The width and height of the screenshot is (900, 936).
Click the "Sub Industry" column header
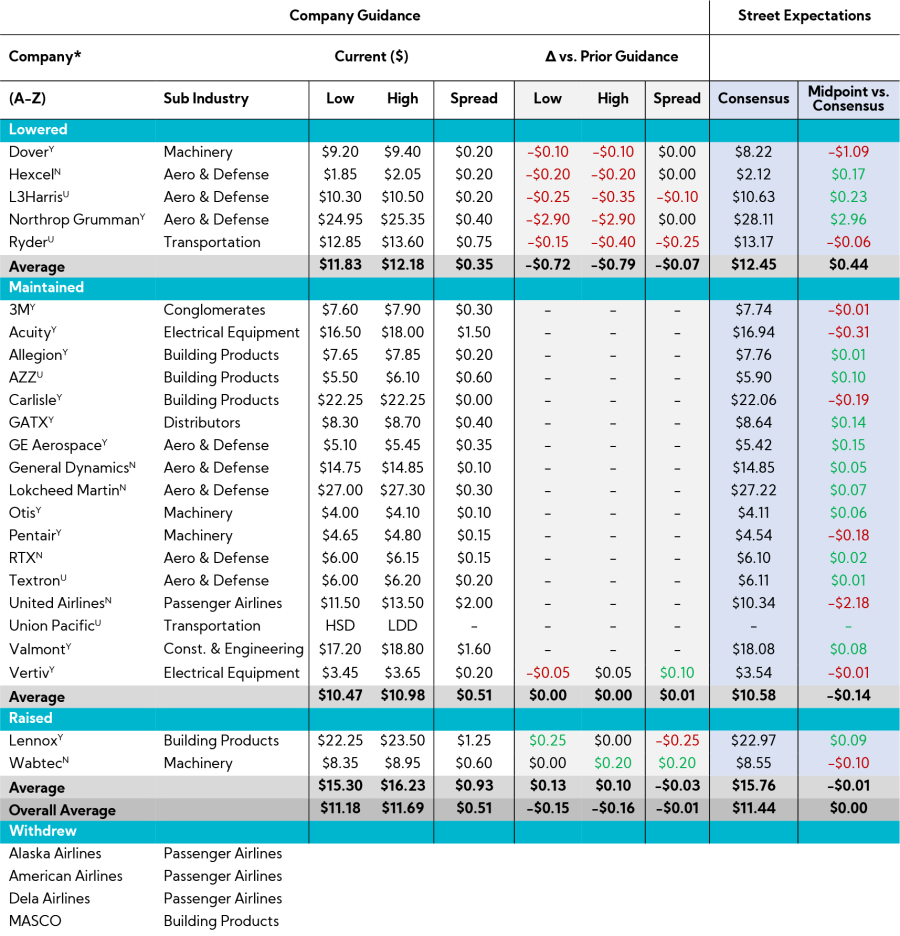coord(206,99)
